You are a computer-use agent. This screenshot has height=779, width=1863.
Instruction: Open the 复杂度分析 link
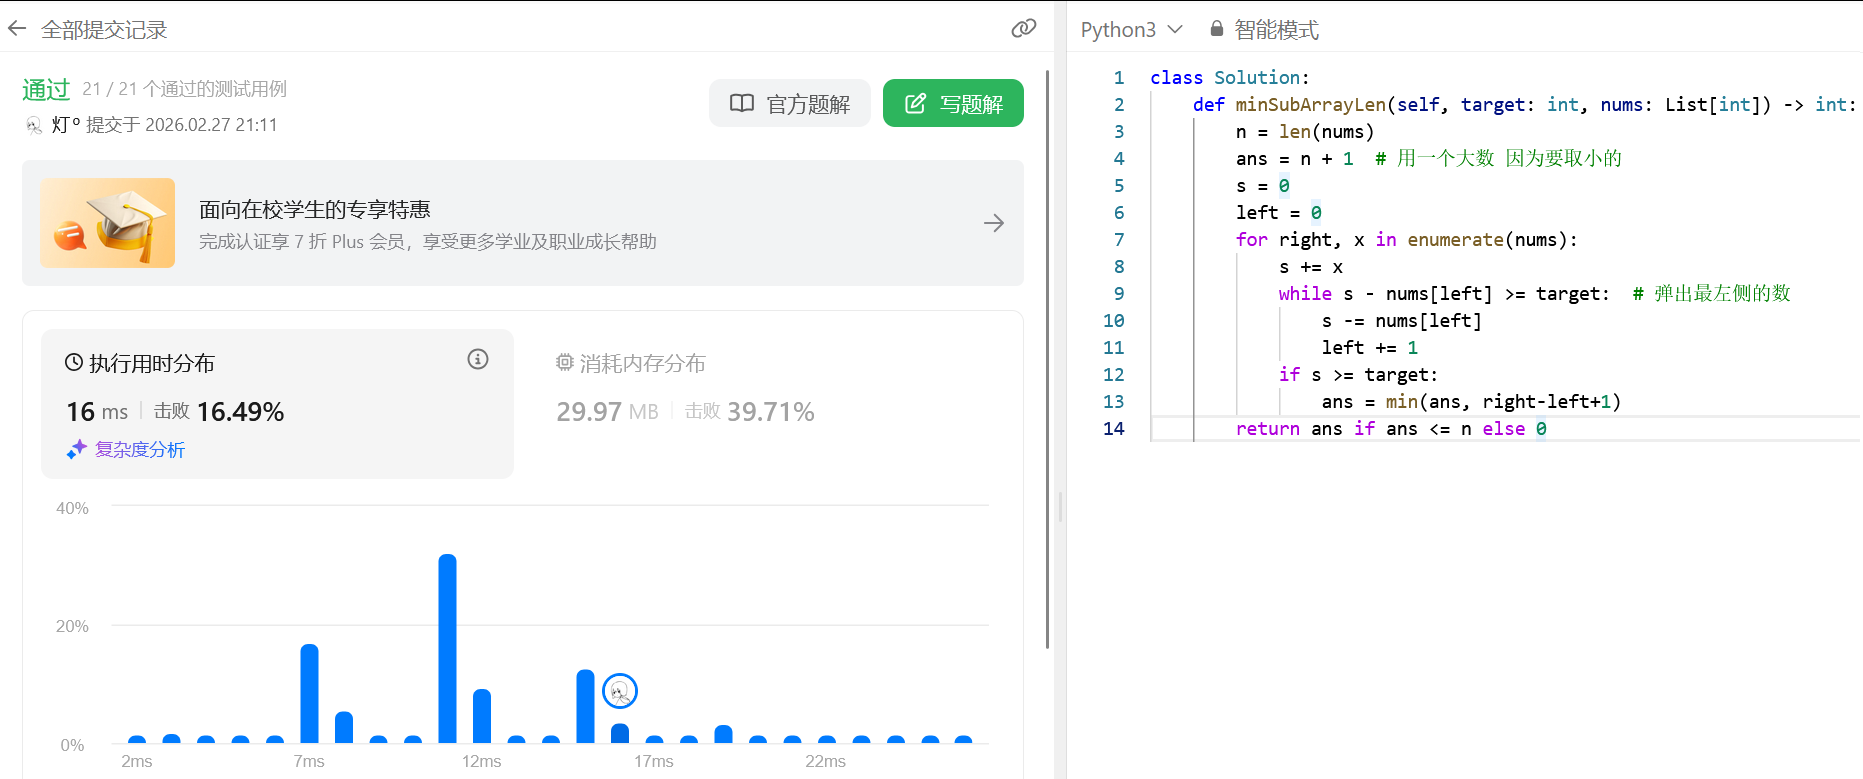click(140, 450)
